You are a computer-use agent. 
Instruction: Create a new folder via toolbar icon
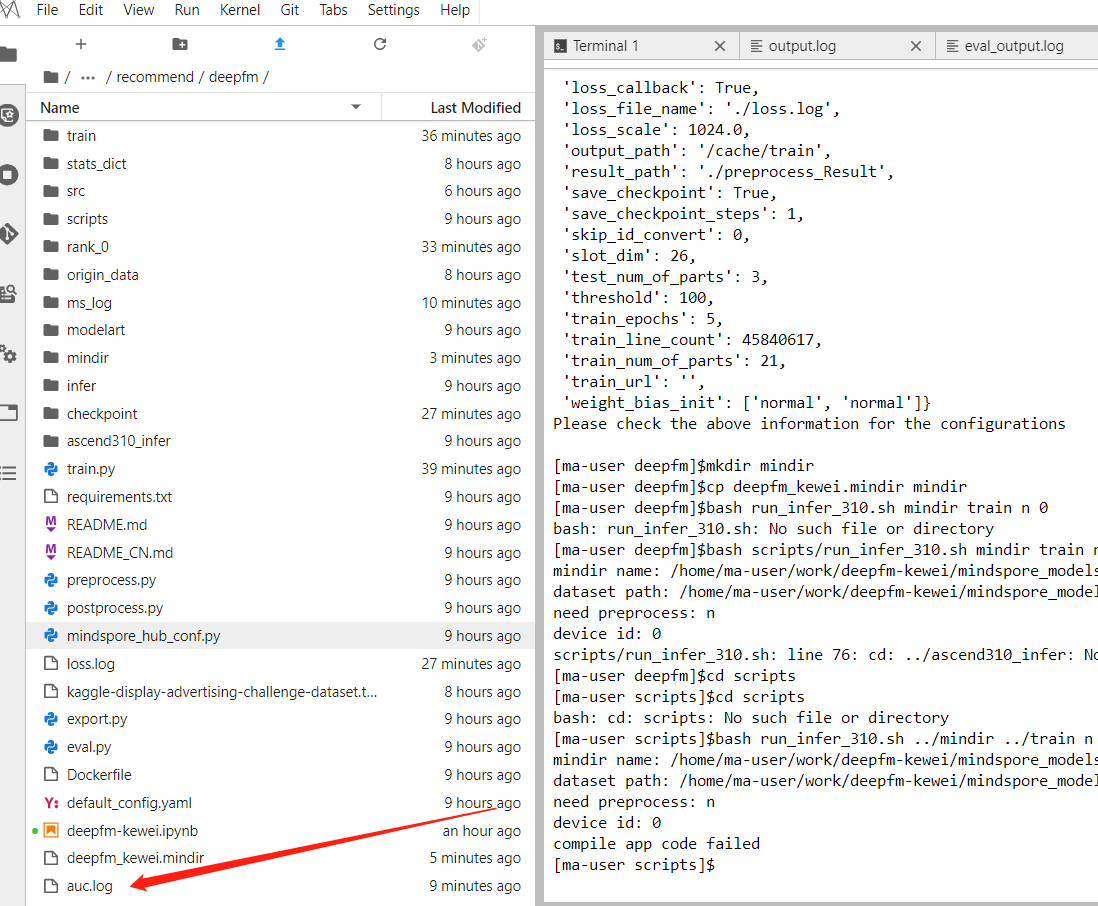(180, 44)
